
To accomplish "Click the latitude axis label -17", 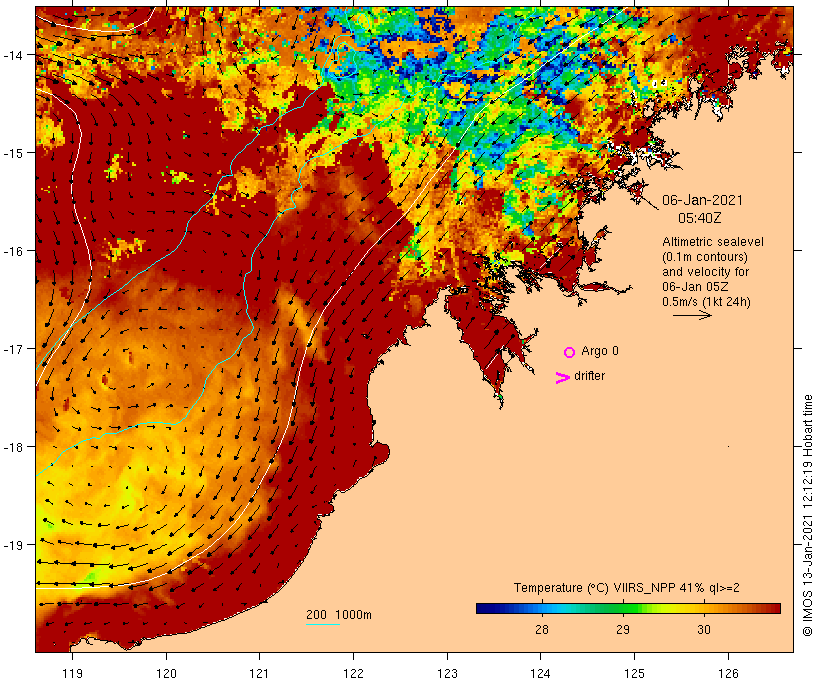I will pyautogui.click(x=13, y=349).
